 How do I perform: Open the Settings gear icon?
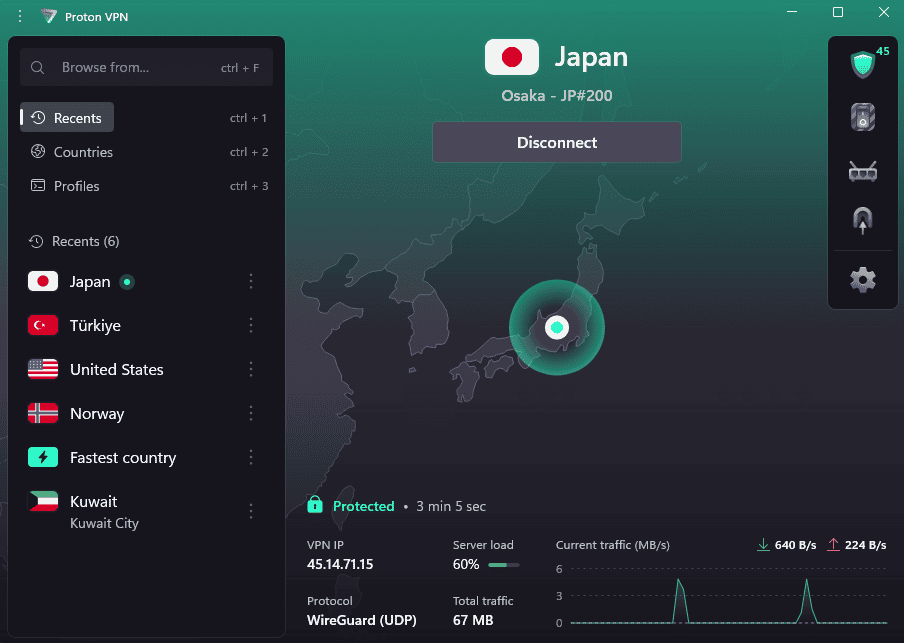point(861,279)
